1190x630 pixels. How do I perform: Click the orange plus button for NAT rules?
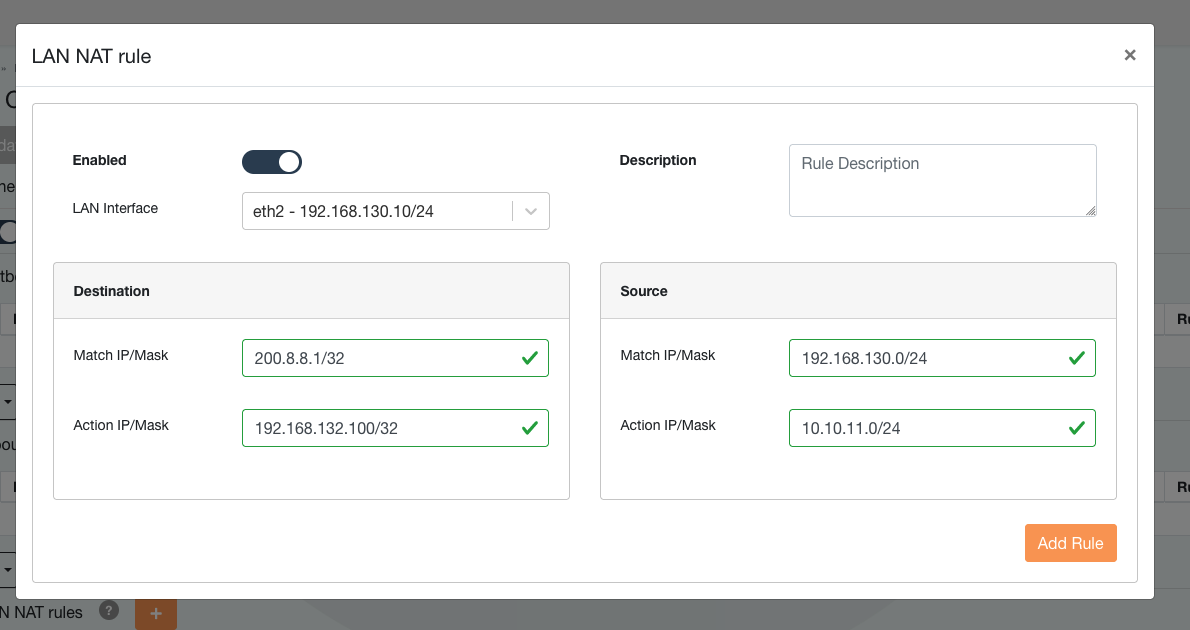click(x=156, y=613)
